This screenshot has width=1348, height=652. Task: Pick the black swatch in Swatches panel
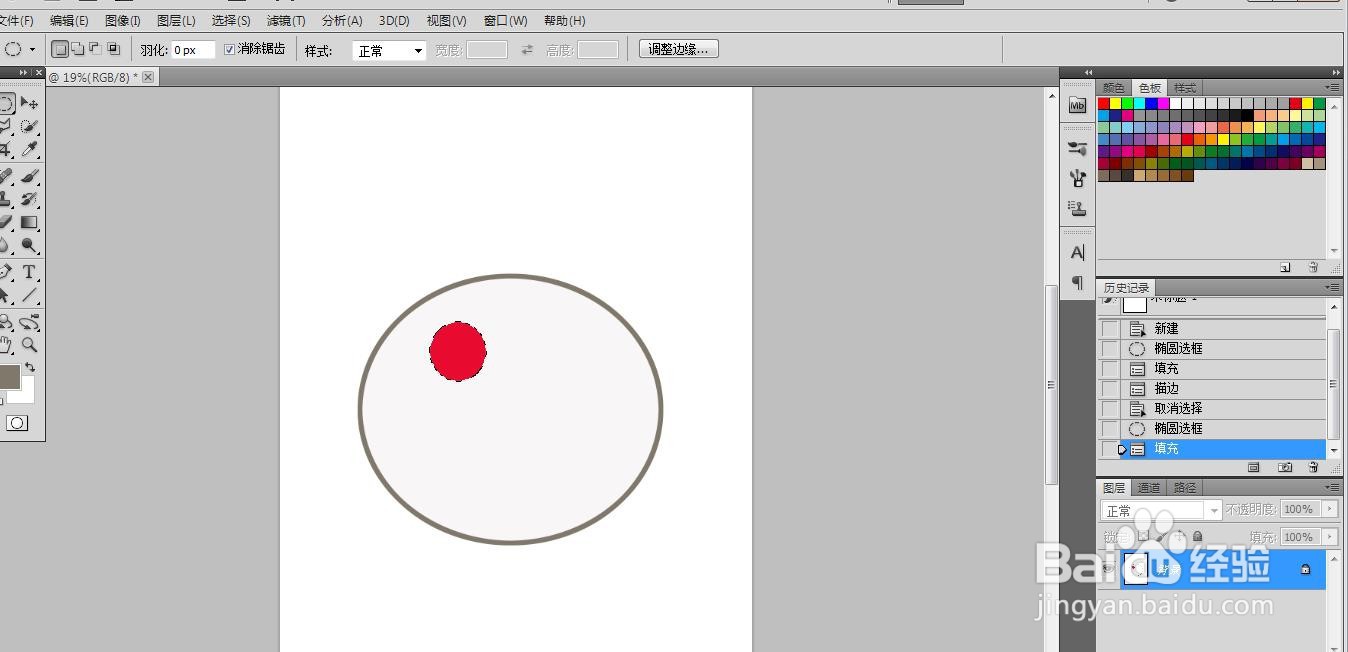(1248, 116)
